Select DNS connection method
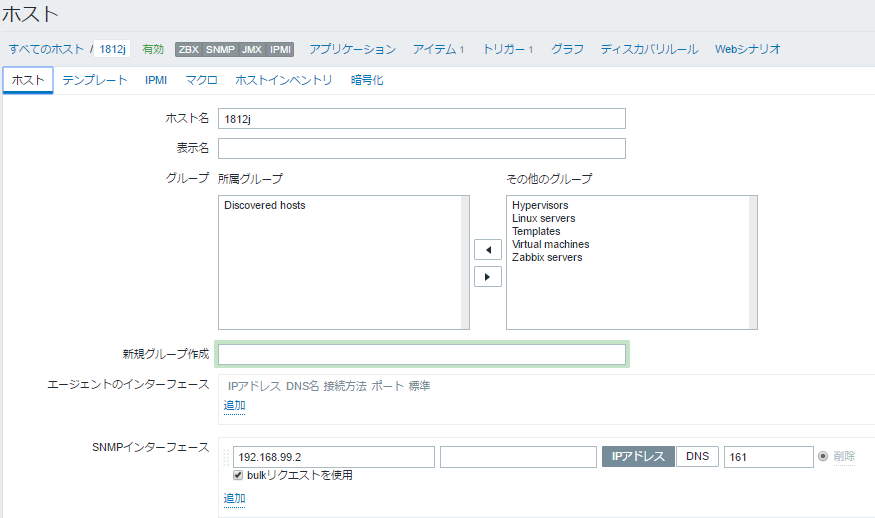This screenshot has height=518, width=875. 698,456
